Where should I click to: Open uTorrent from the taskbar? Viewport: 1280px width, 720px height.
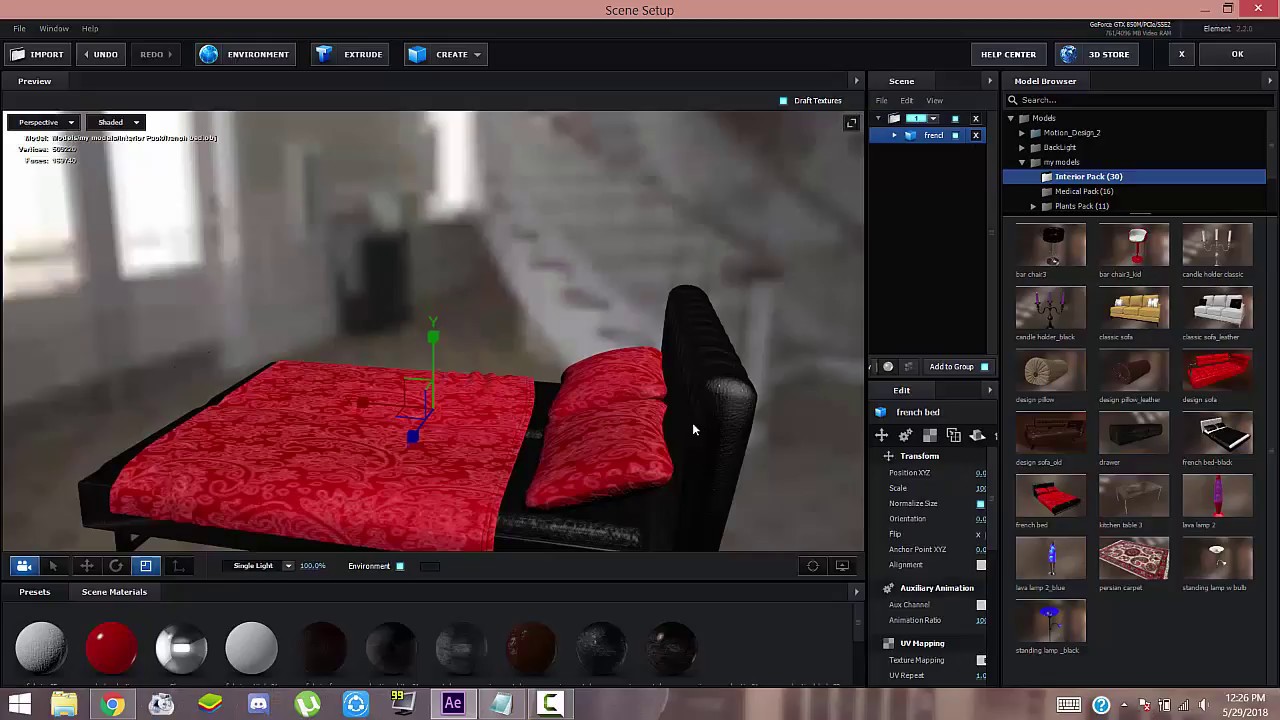pyautogui.click(x=307, y=704)
